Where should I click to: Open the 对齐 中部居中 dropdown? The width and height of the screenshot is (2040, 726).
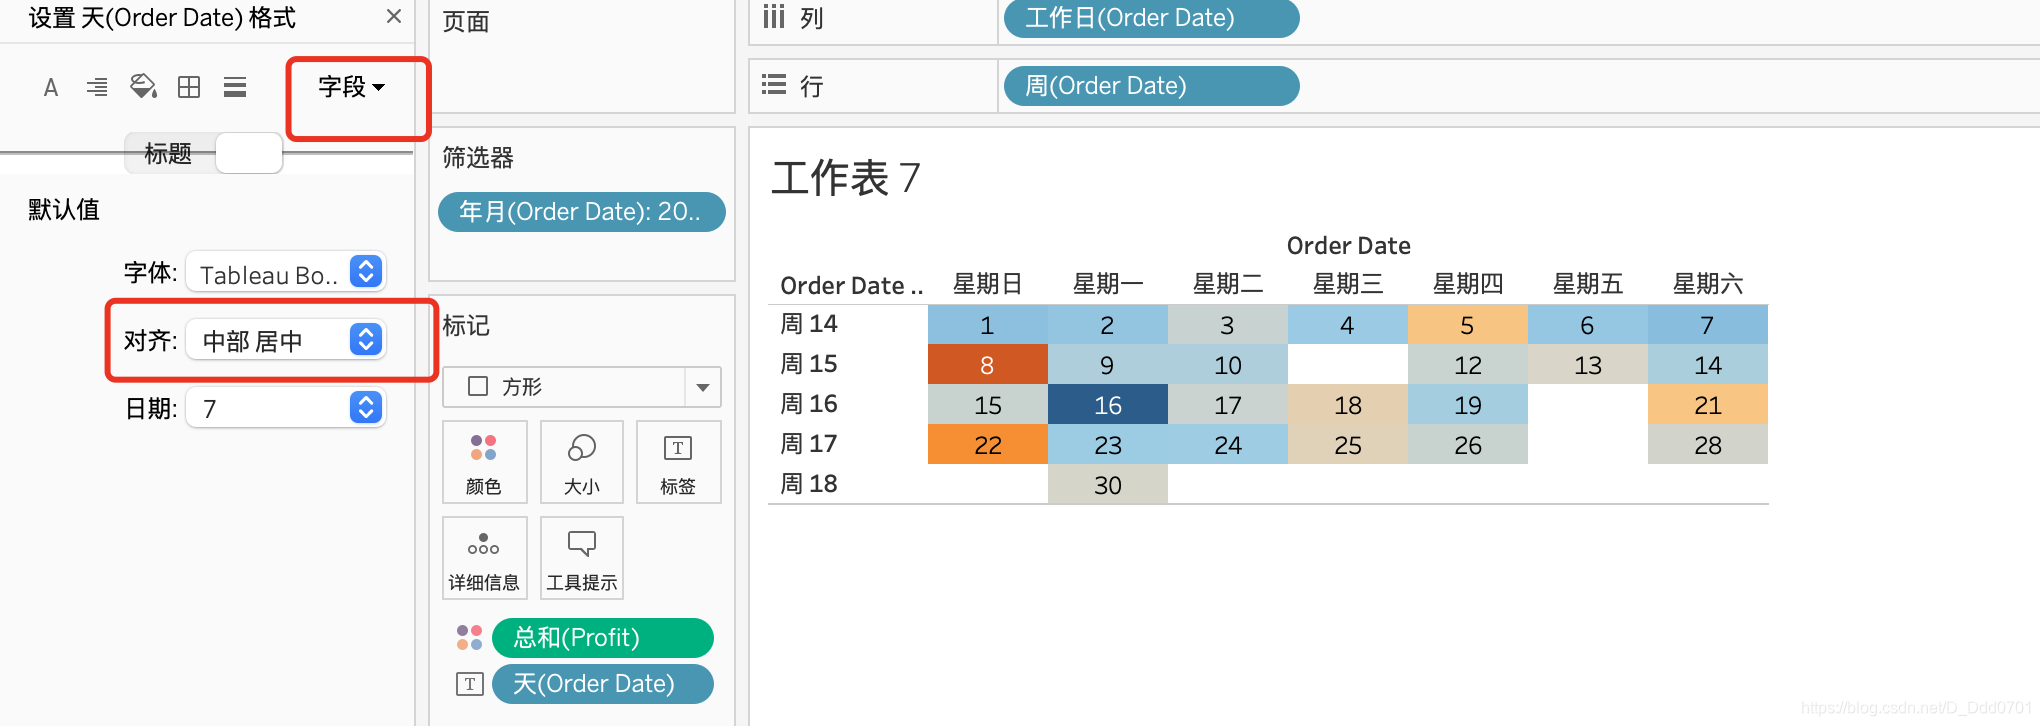click(286, 340)
